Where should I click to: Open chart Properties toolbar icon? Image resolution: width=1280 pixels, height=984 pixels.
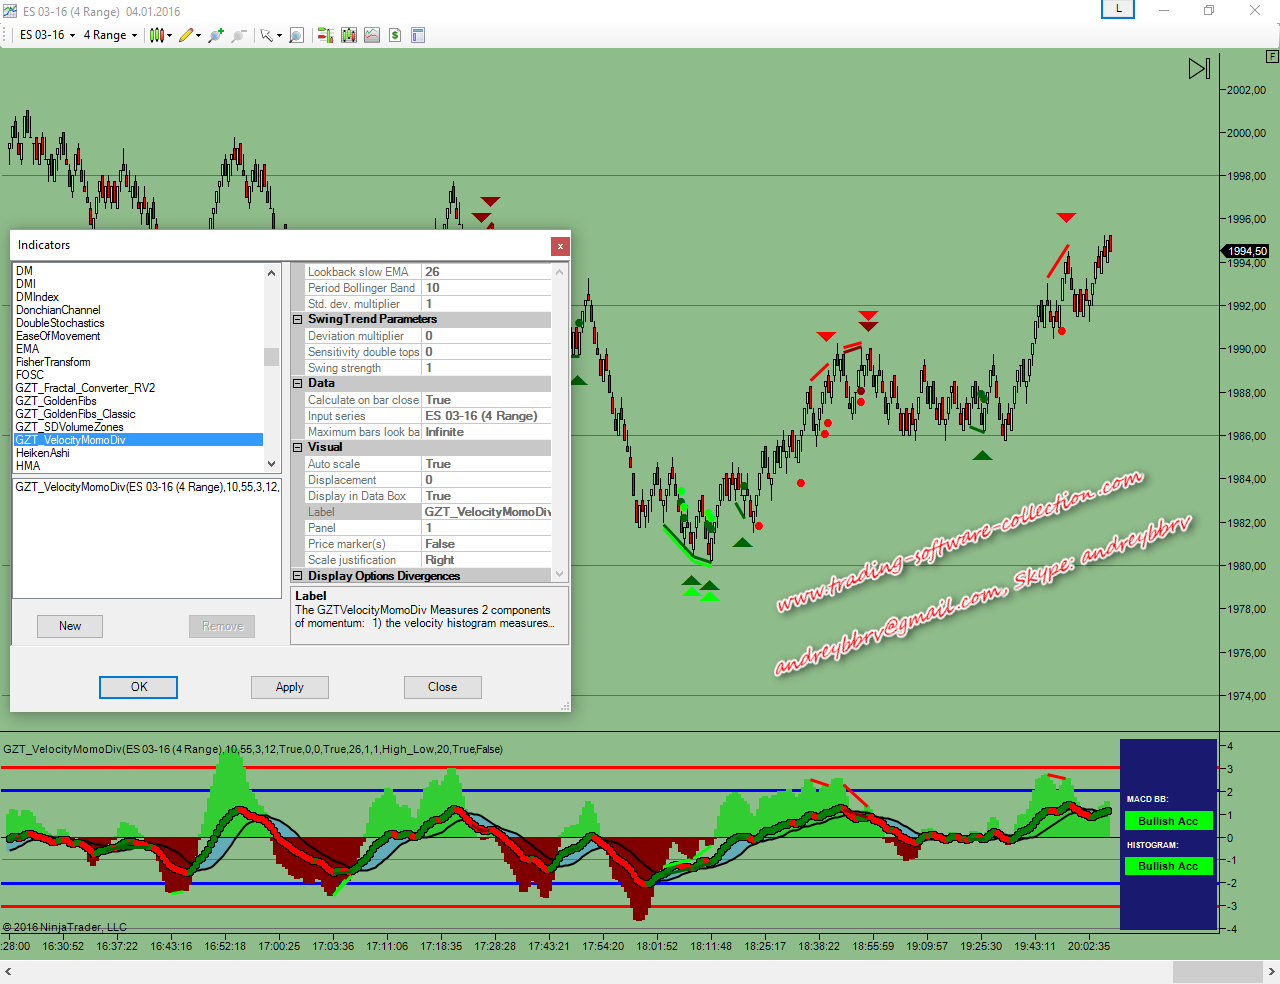(x=418, y=35)
